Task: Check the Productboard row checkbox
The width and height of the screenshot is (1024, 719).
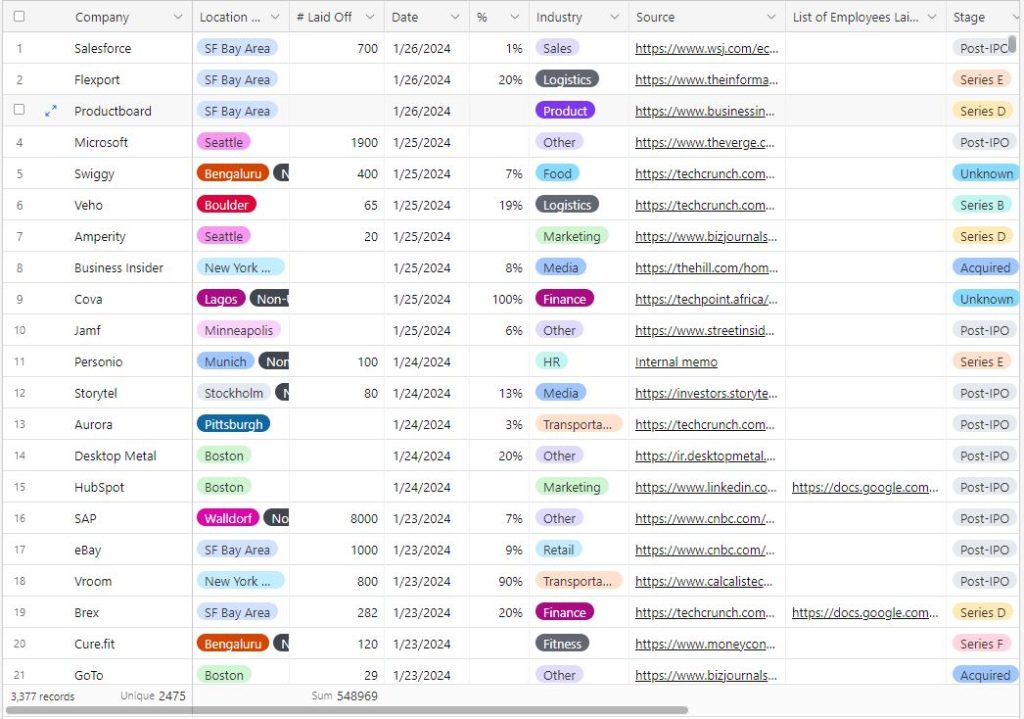Action: coord(19,111)
